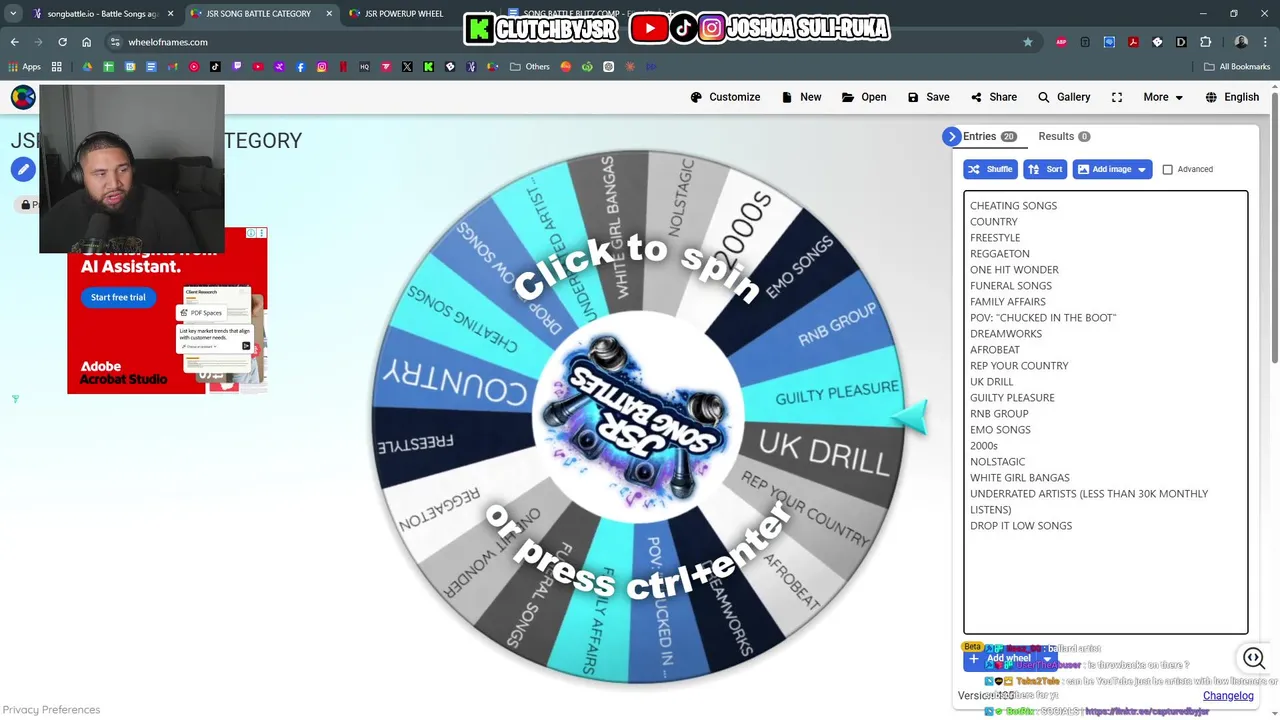Expand the Add image dropdown arrow
Screen dimensions: 1280x720
1142,169
